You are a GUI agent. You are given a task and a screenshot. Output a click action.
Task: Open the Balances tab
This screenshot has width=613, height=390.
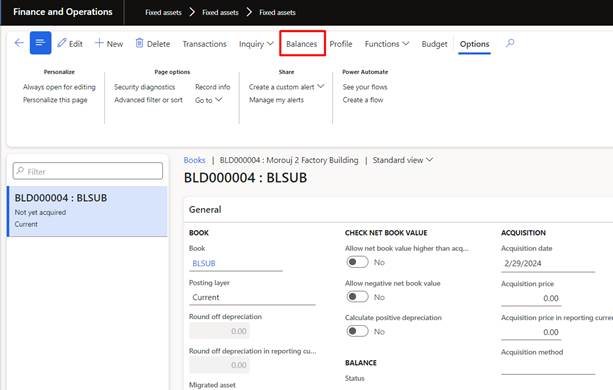[302, 44]
